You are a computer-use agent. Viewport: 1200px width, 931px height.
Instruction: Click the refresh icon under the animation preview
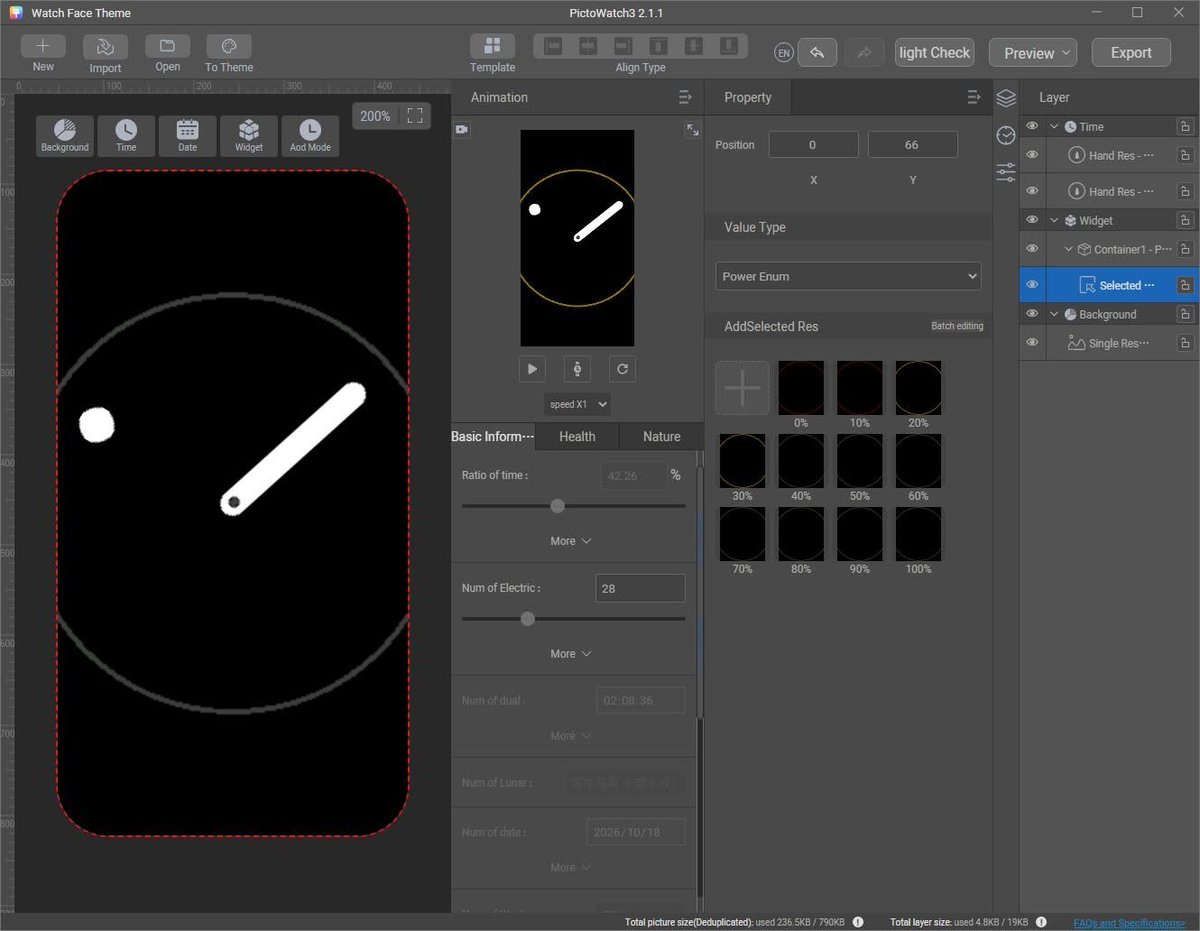pyautogui.click(x=622, y=369)
